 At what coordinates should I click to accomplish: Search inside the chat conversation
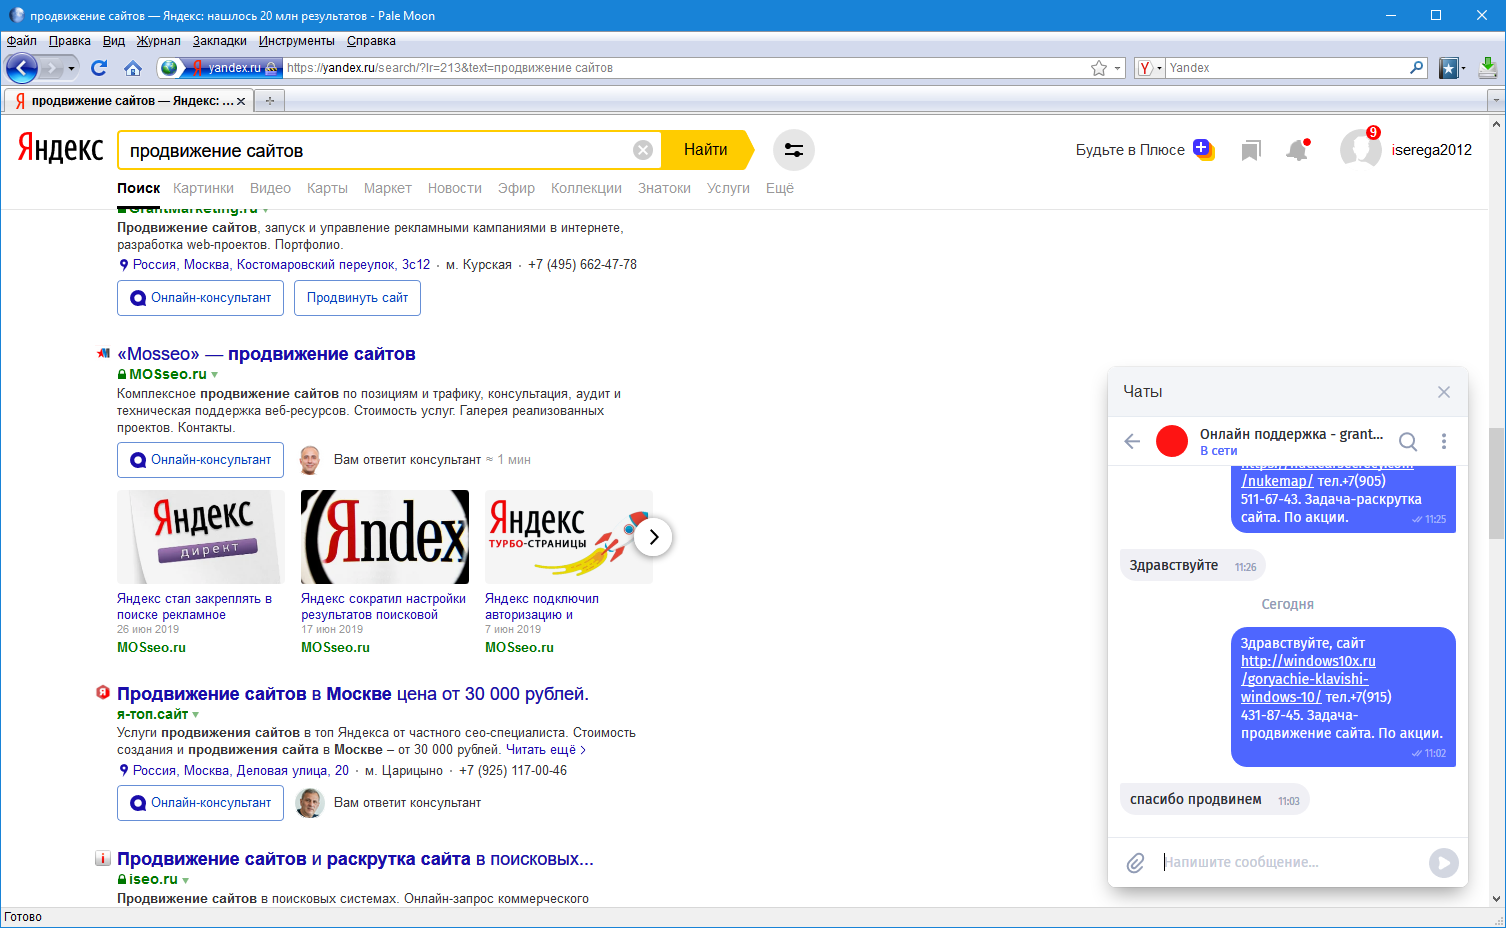point(1408,441)
